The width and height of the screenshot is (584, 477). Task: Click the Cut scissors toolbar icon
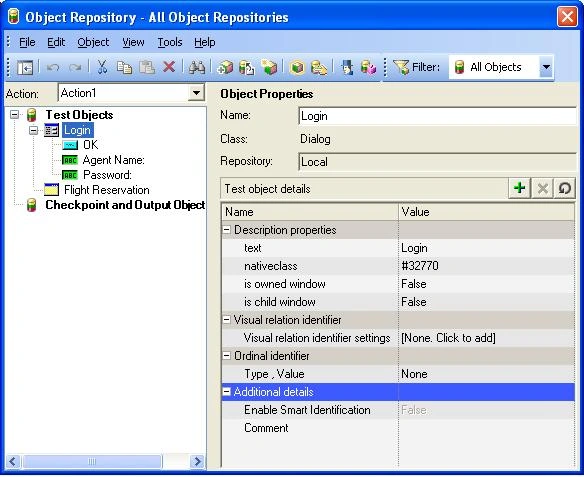(x=102, y=67)
